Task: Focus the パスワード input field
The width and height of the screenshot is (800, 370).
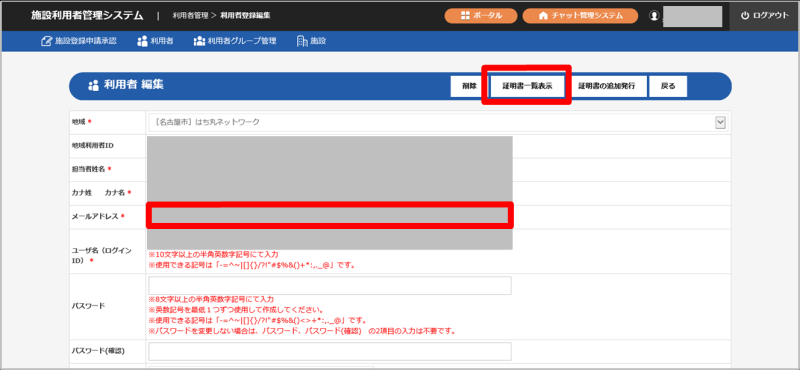Action: (x=330, y=286)
